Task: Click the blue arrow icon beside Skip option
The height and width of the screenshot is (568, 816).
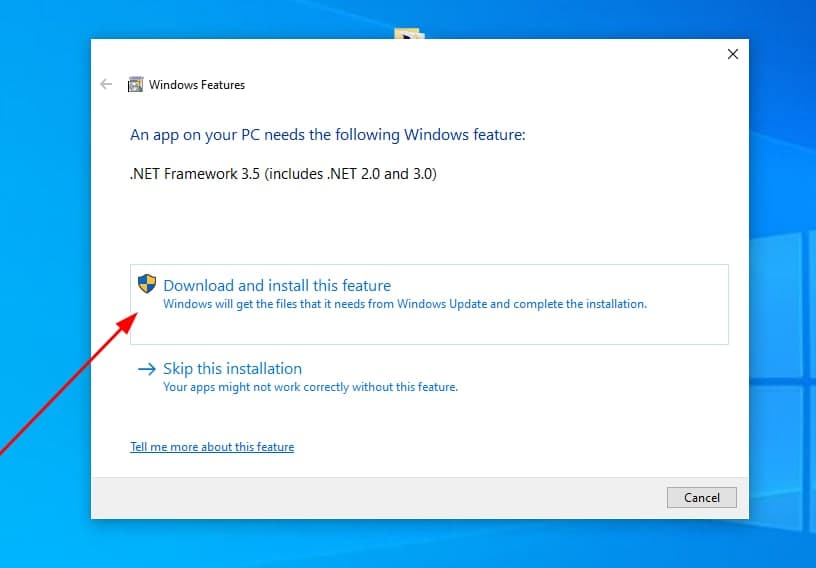Action: coord(146,369)
